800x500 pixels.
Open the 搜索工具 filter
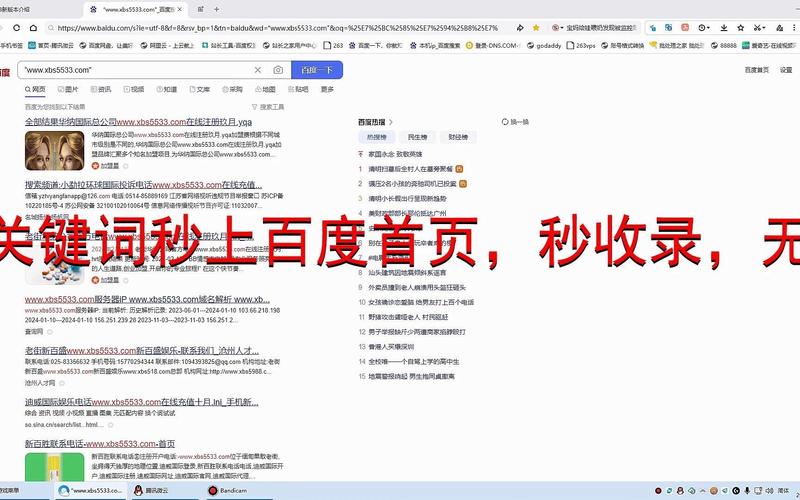pyautogui.click(x=268, y=107)
